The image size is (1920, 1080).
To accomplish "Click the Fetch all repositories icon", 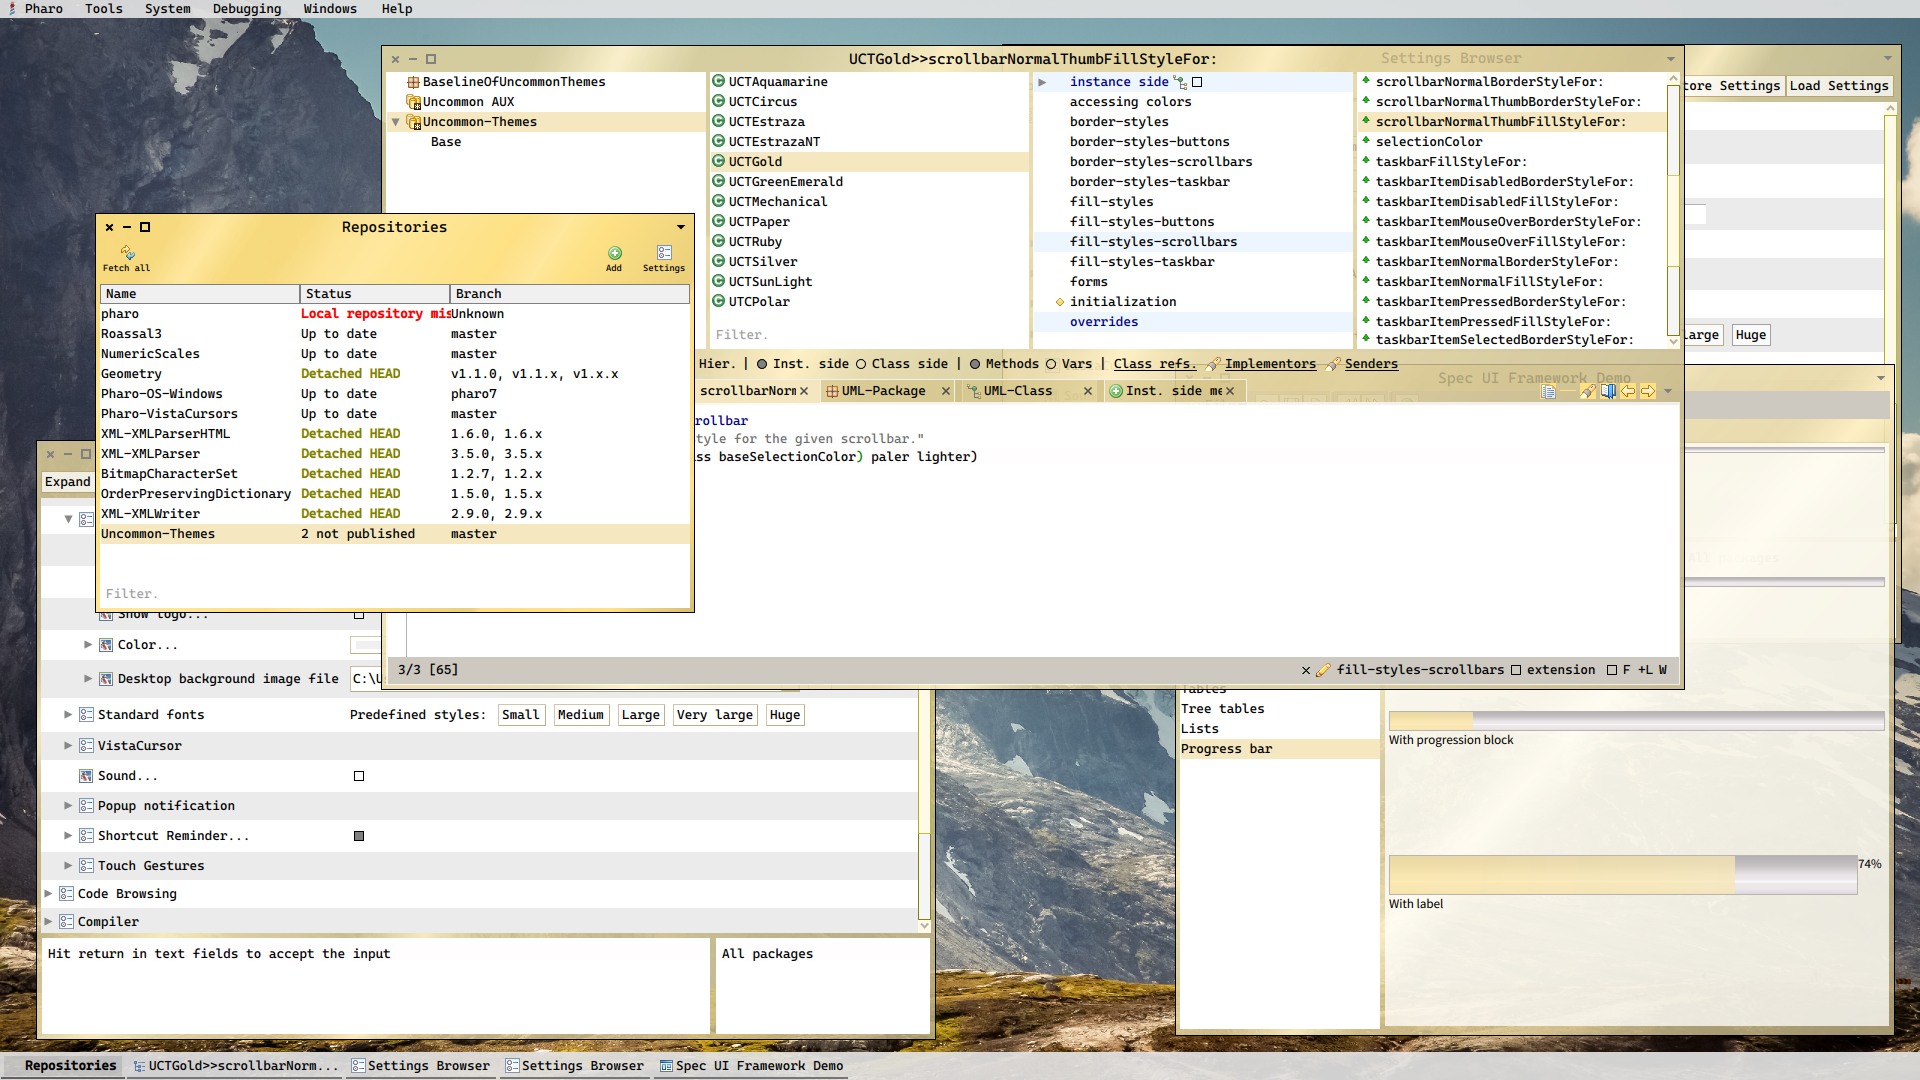I will [x=127, y=254].
